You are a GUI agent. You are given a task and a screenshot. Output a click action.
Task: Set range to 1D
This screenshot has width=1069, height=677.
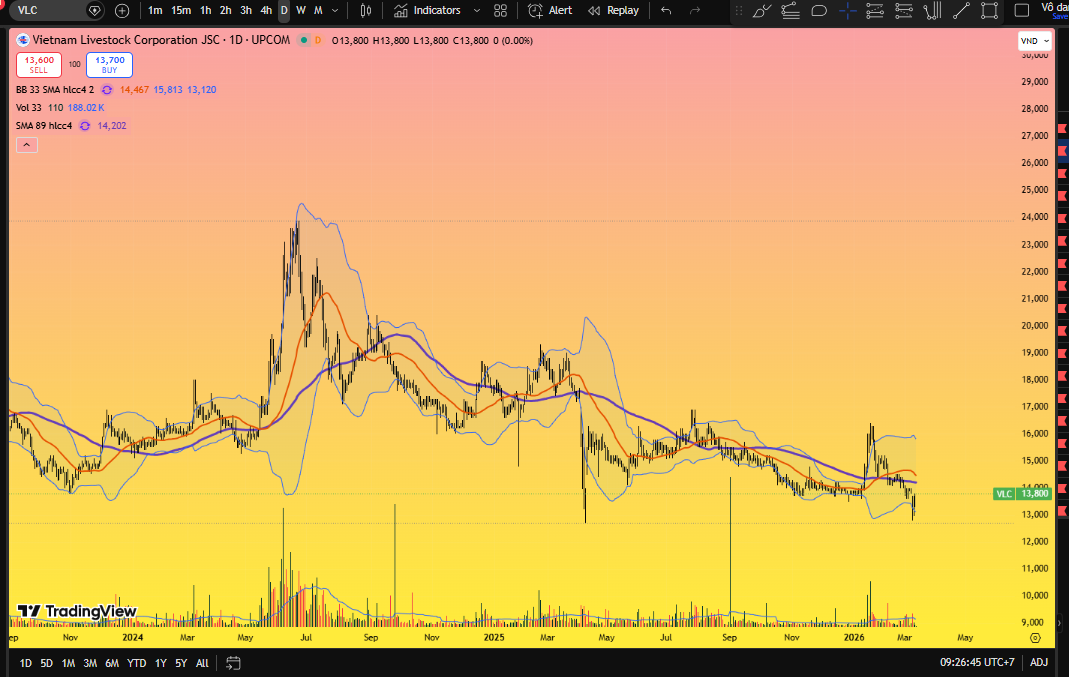click(x=25, y=663)
